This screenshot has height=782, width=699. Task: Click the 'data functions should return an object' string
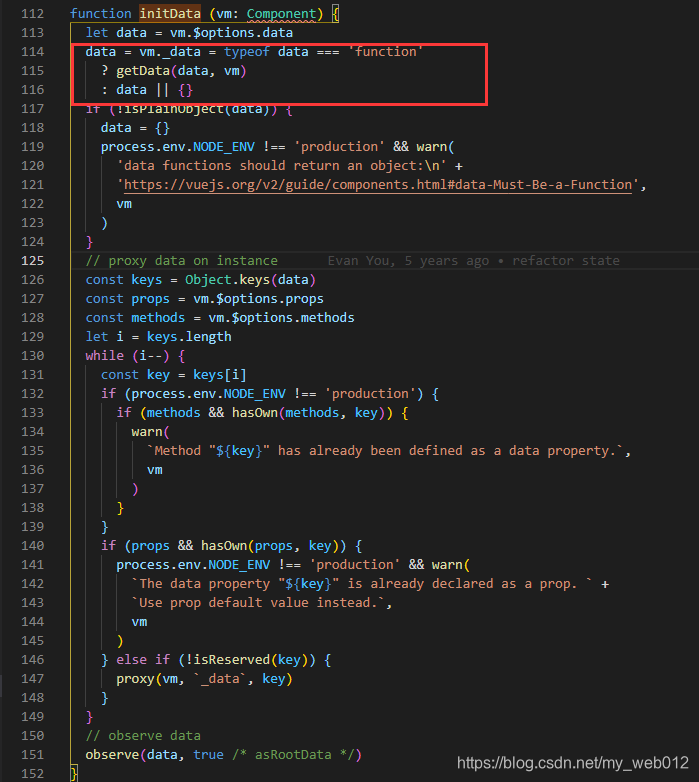282,166
